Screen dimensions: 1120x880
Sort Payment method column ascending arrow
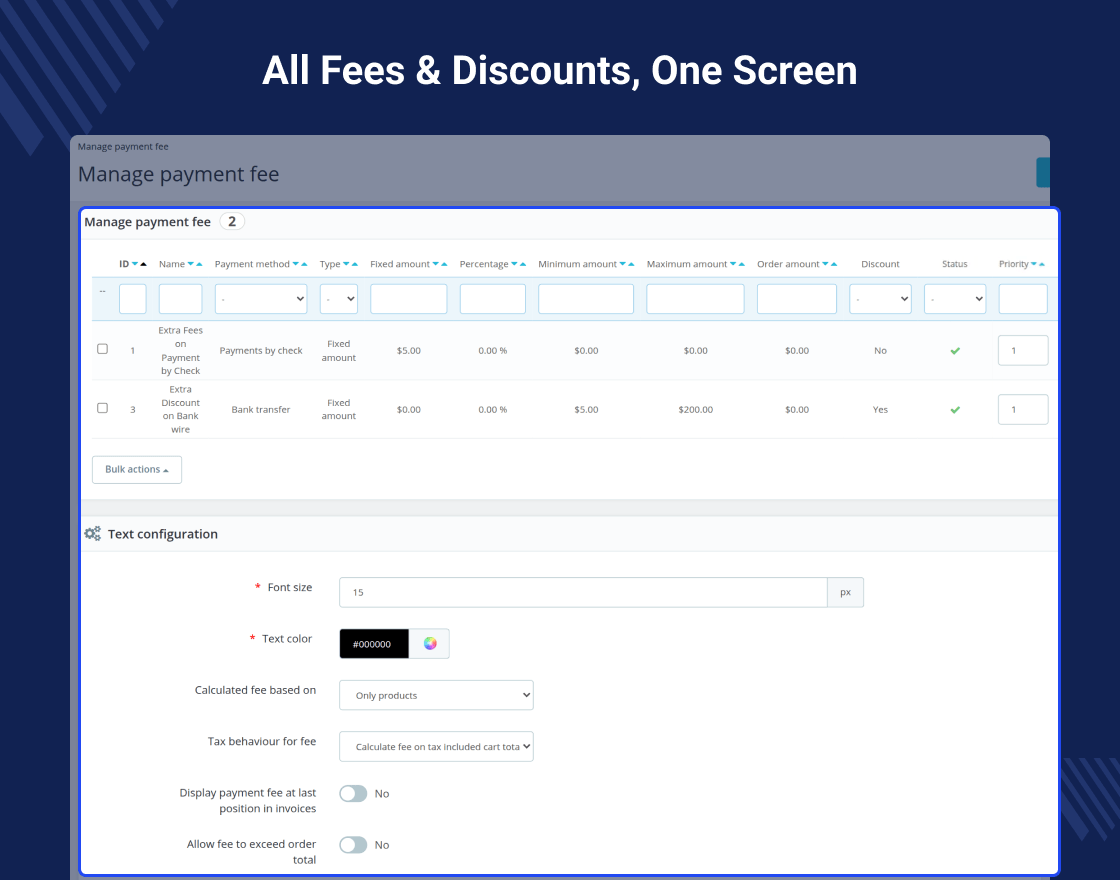point(304,264)
